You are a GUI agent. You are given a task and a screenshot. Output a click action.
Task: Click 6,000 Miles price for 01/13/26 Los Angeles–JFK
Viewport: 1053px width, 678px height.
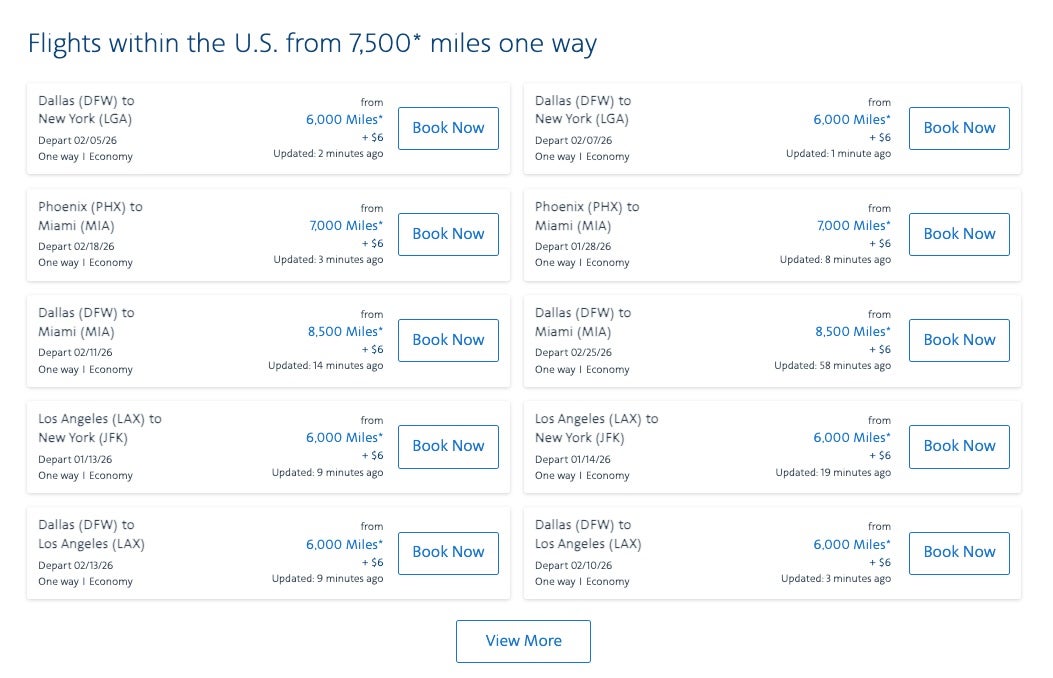(x=344, y=438)
